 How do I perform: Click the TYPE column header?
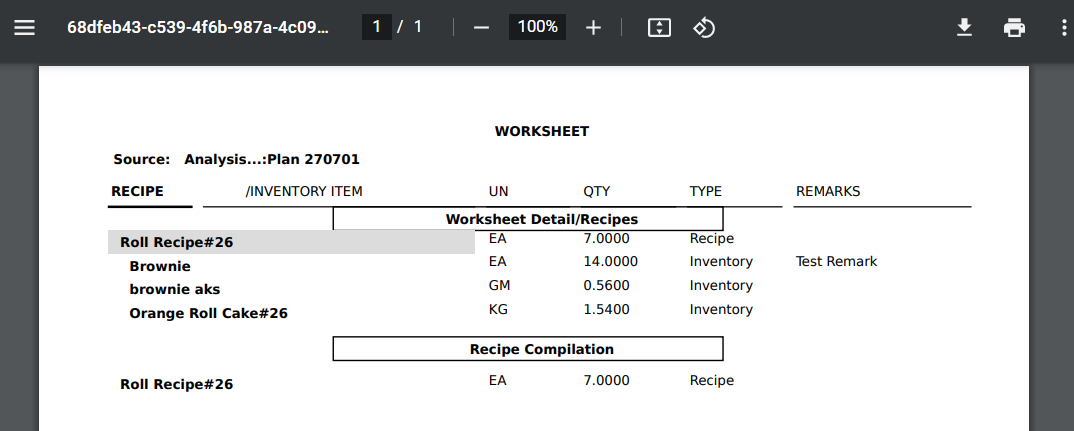coord(705,191)
